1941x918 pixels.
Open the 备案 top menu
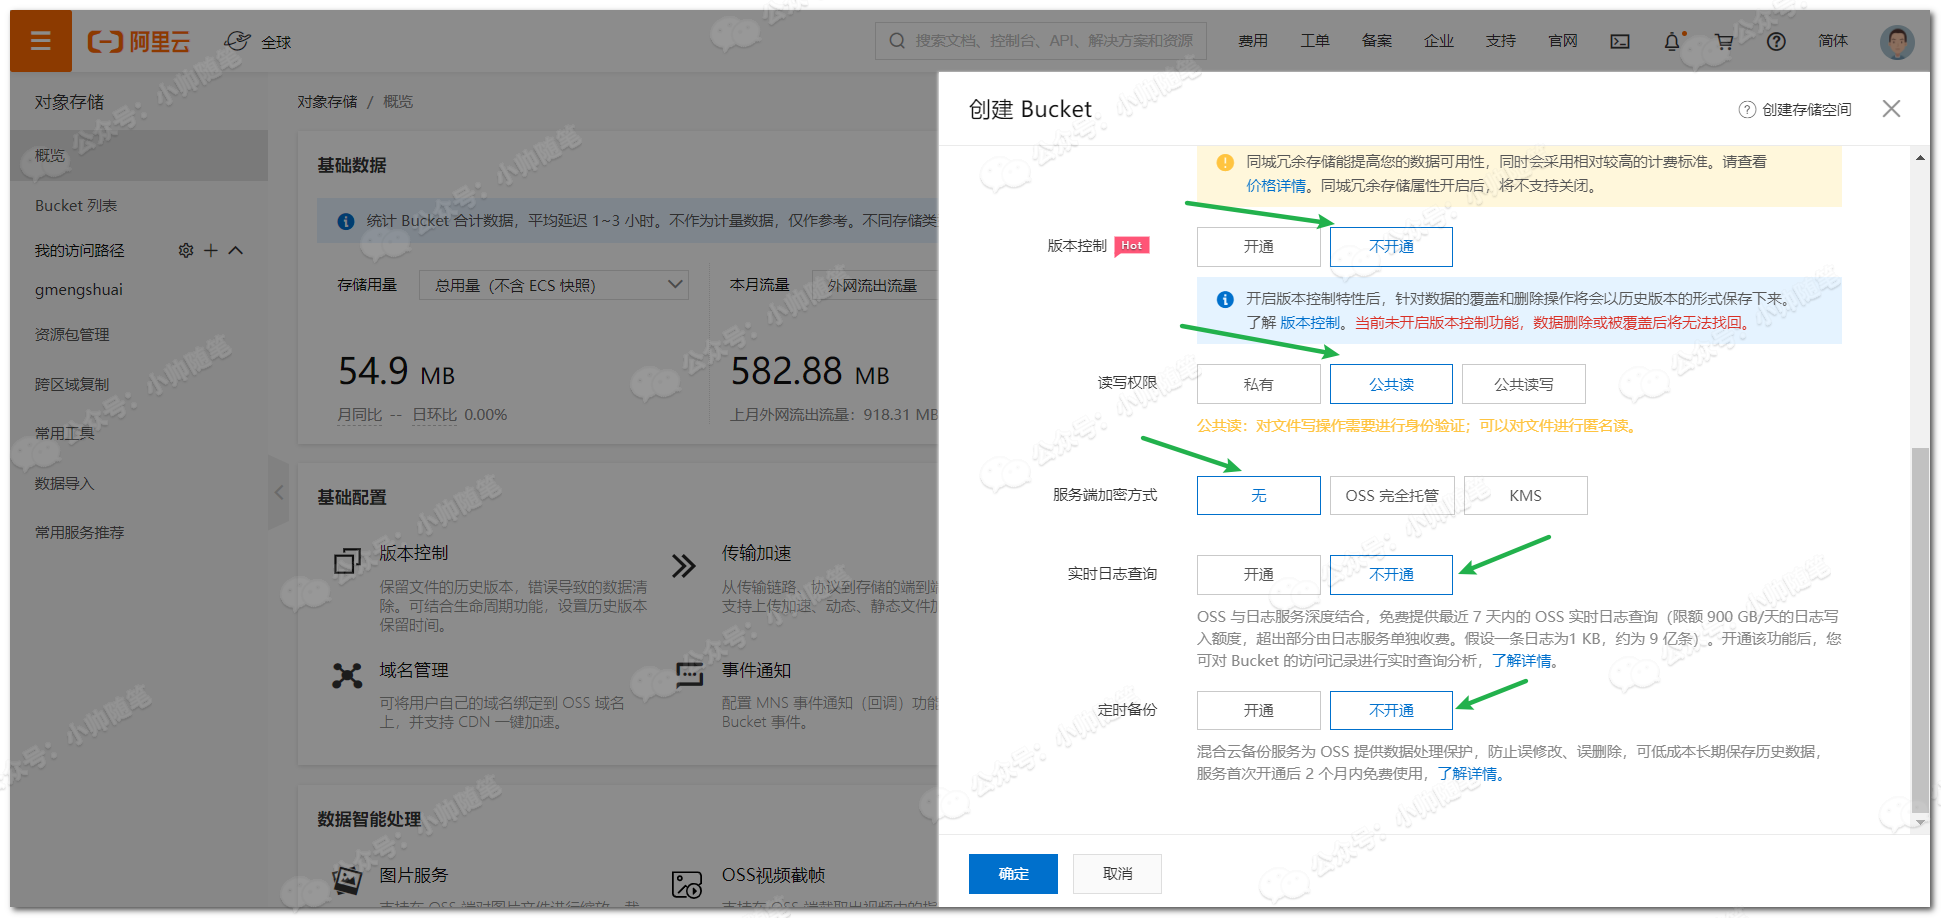point(1376,41)
